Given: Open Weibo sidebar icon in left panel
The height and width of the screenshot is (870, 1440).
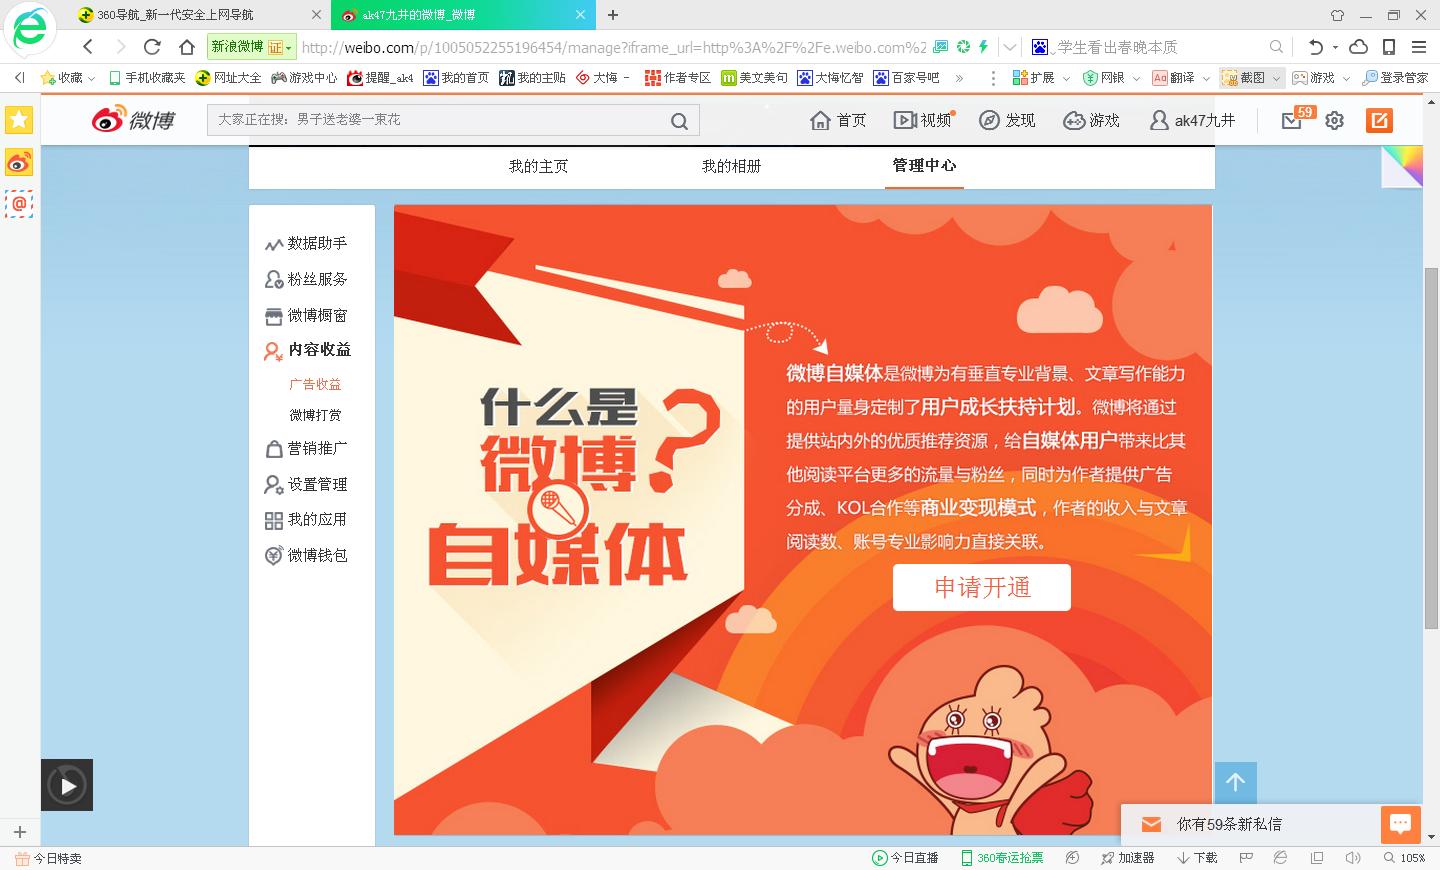Looking at the screenshot, I should [x=19, y=162].
